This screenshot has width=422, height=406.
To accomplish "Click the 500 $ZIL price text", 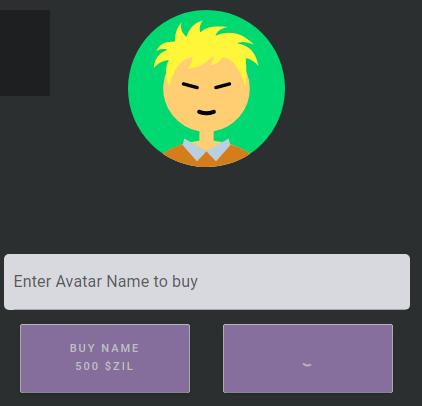I will 104,366.
